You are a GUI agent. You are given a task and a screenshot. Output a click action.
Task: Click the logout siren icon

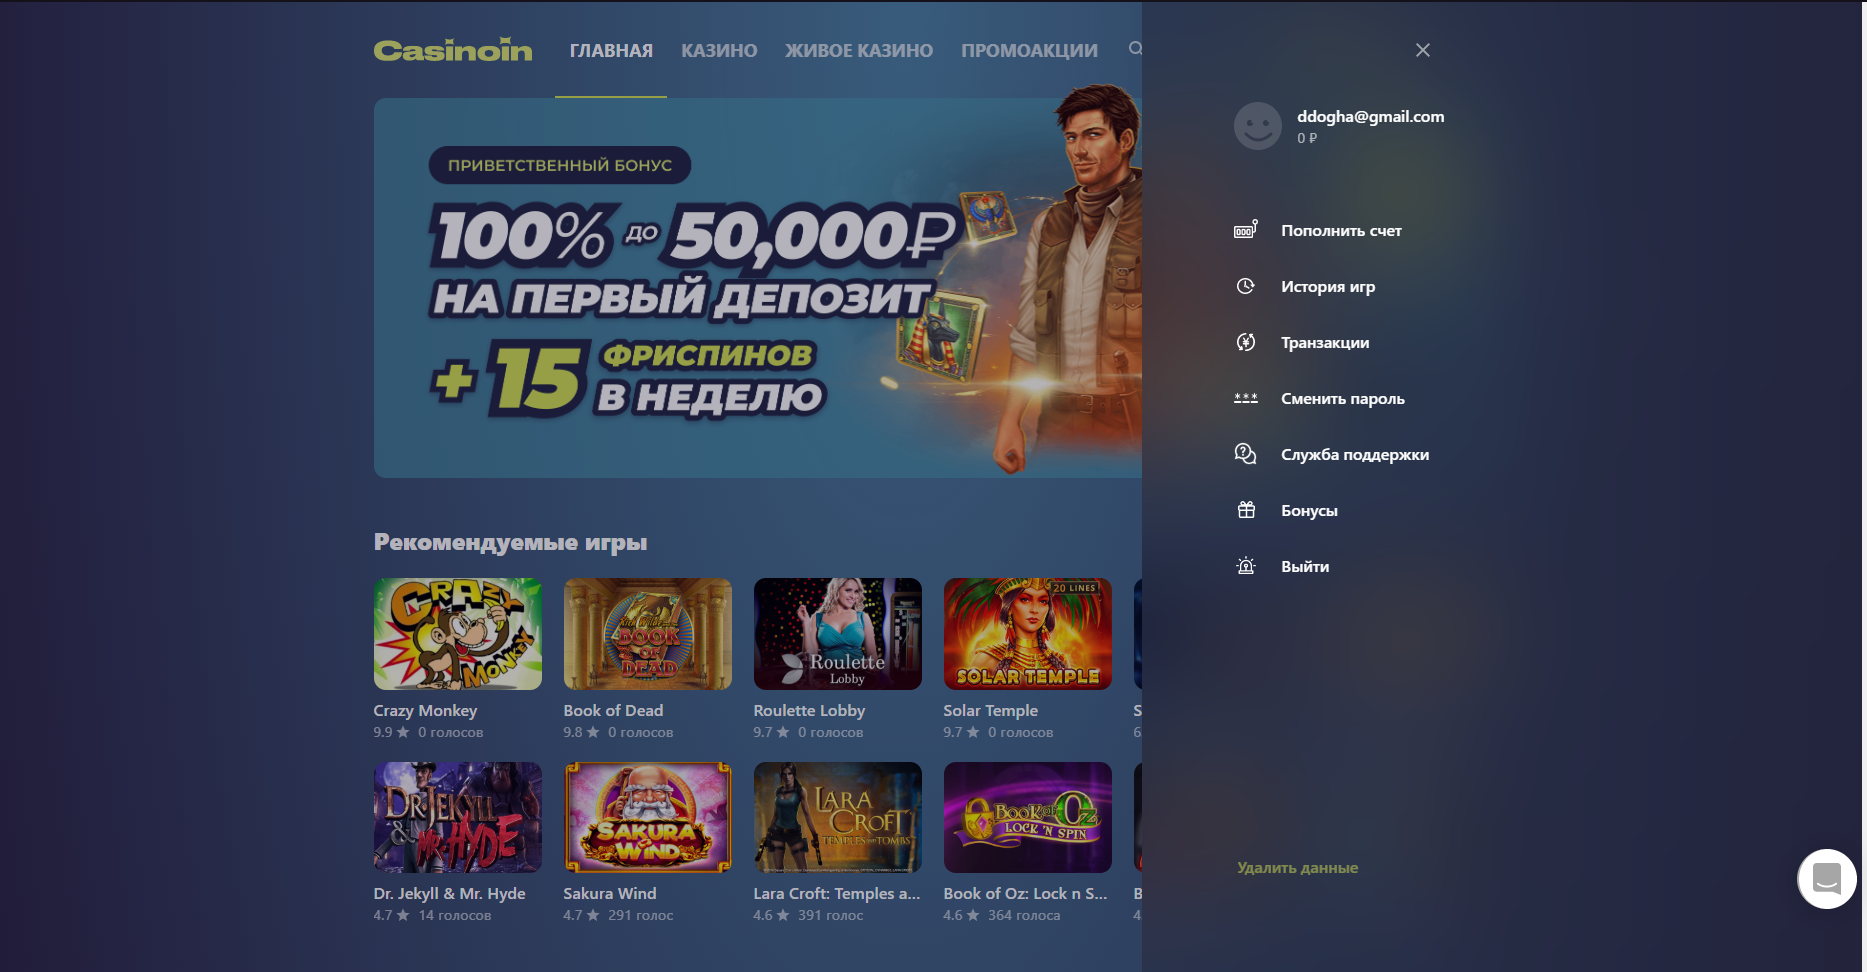1246,566
